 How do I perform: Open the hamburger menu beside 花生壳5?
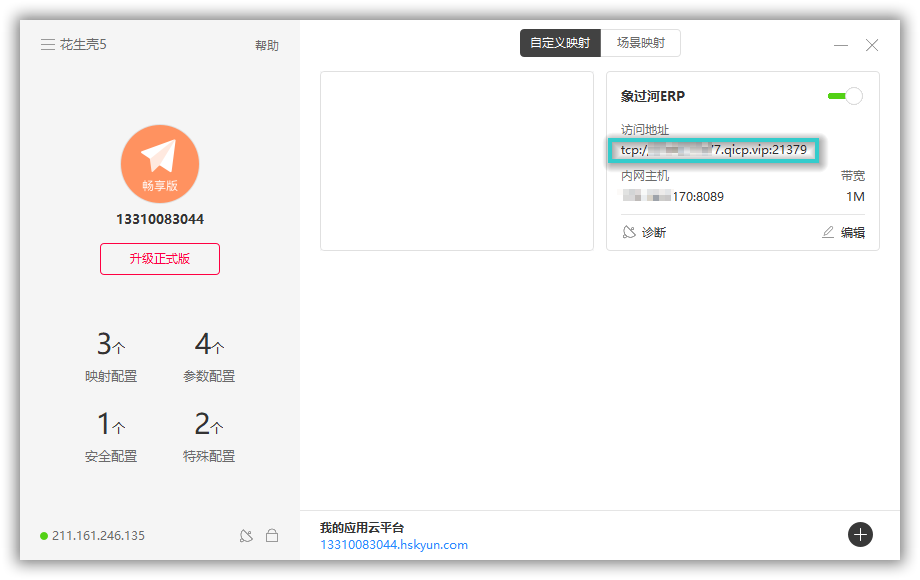tap(48, 45)
